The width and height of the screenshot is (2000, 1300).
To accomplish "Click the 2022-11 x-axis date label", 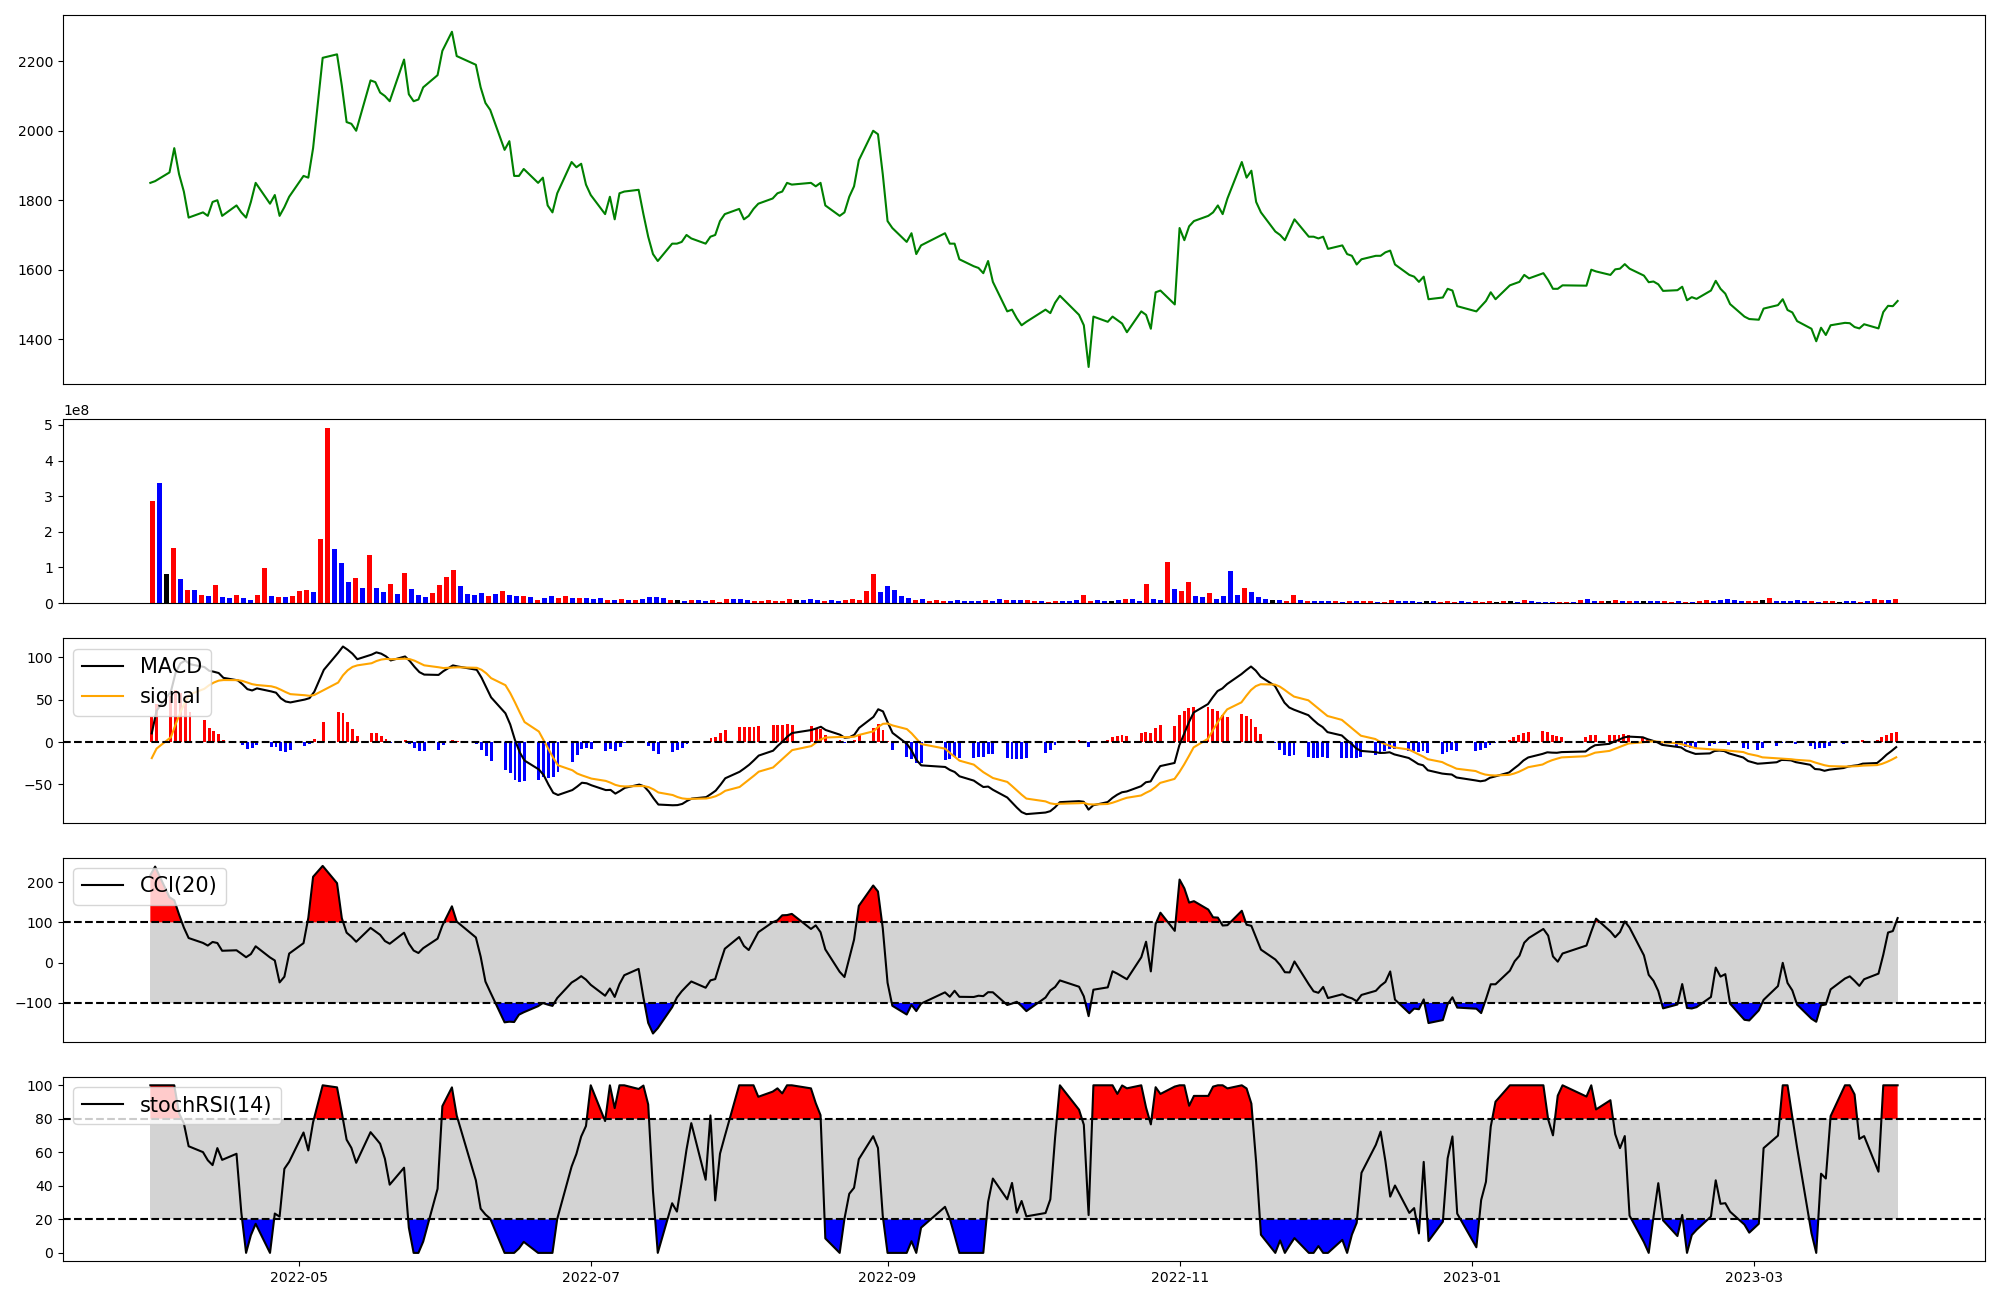I will (x=1180, y=1277).
